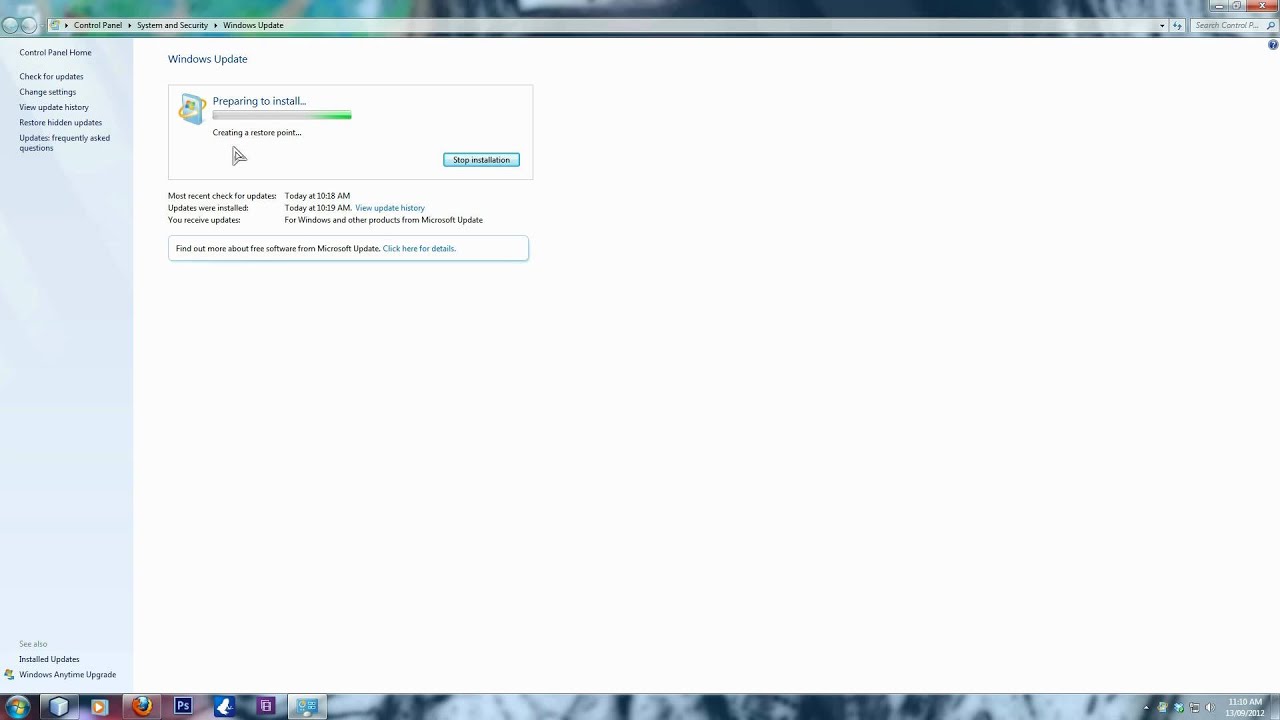Click the Stop installation button
The height and width of the screenshot is (720, 1280).
[481, 160]
